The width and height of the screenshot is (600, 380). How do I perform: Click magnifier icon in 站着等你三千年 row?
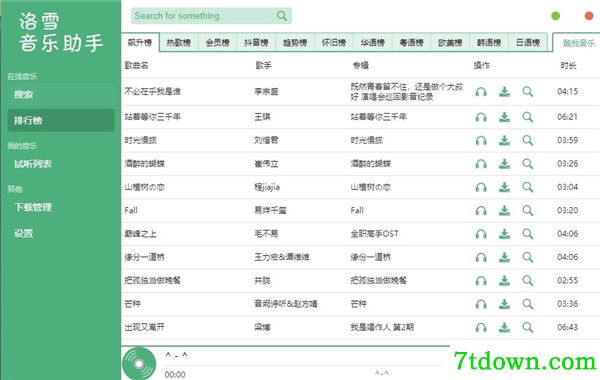[528, 117]
